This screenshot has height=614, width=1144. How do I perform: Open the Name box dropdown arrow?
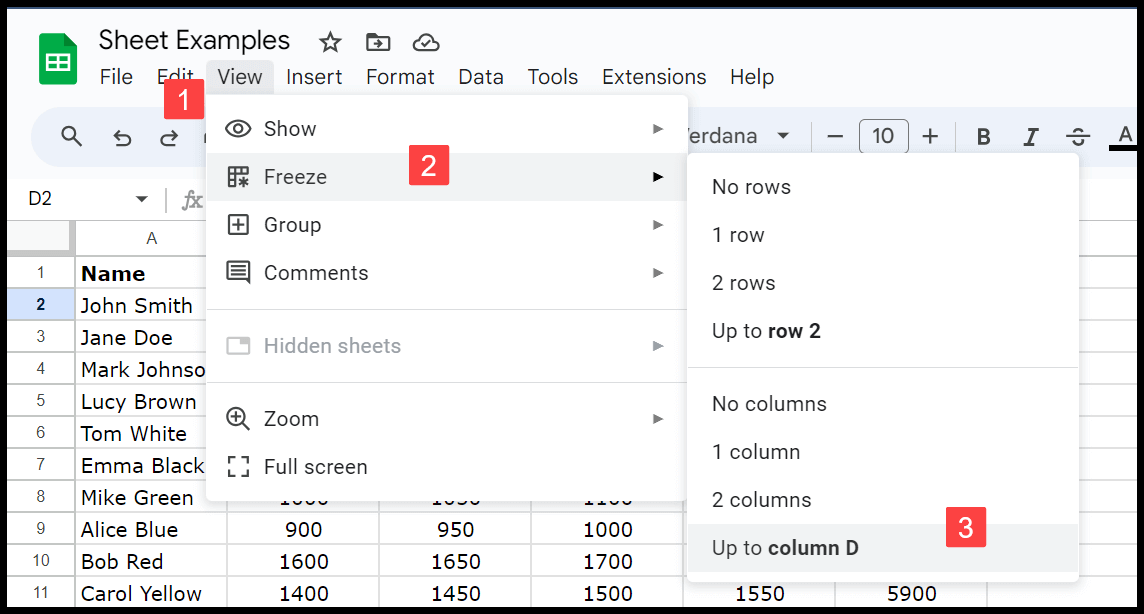coord(142,199)
